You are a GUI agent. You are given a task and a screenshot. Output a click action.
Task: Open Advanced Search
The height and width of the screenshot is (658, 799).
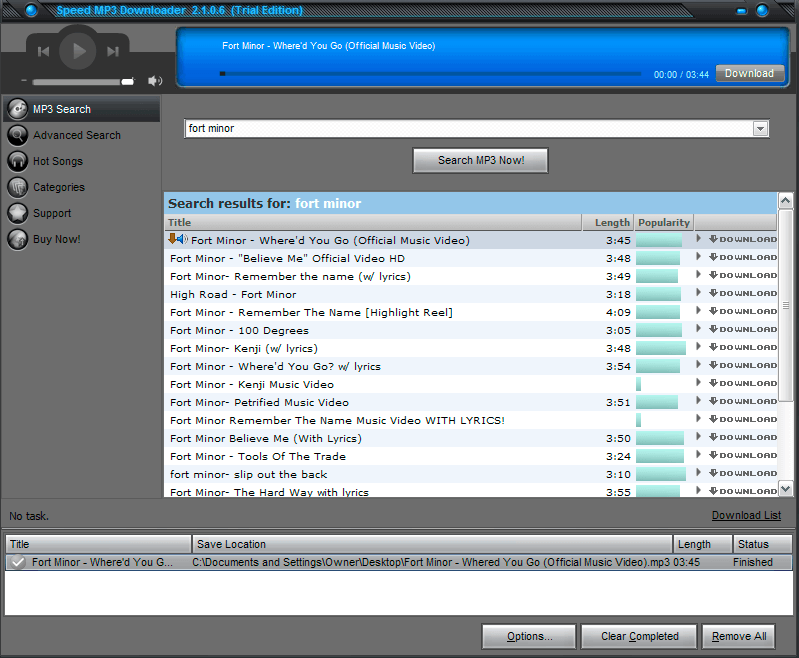pos(77,135)
